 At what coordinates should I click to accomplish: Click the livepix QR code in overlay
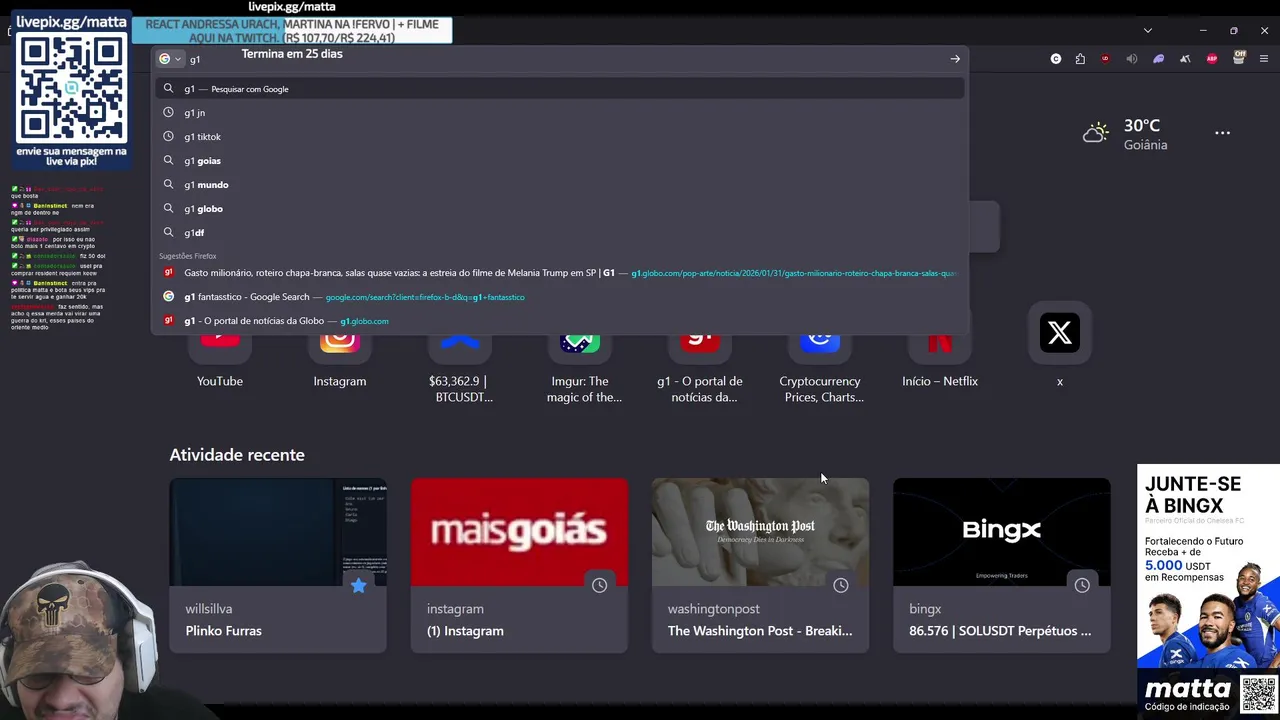click(x=71, y=88)
